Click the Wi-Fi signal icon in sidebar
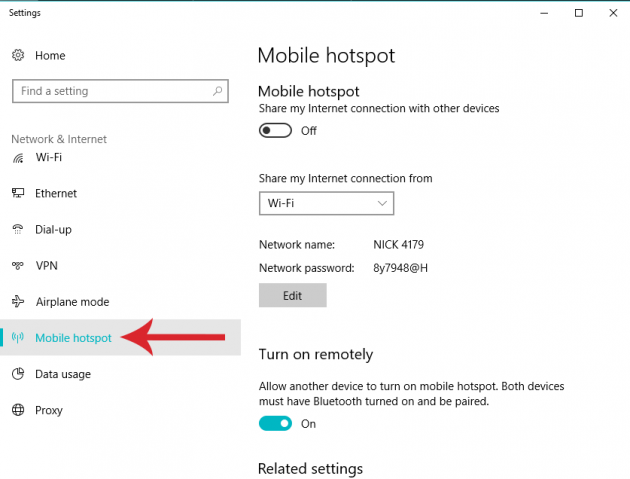The image size is (630, 479). 18,158
